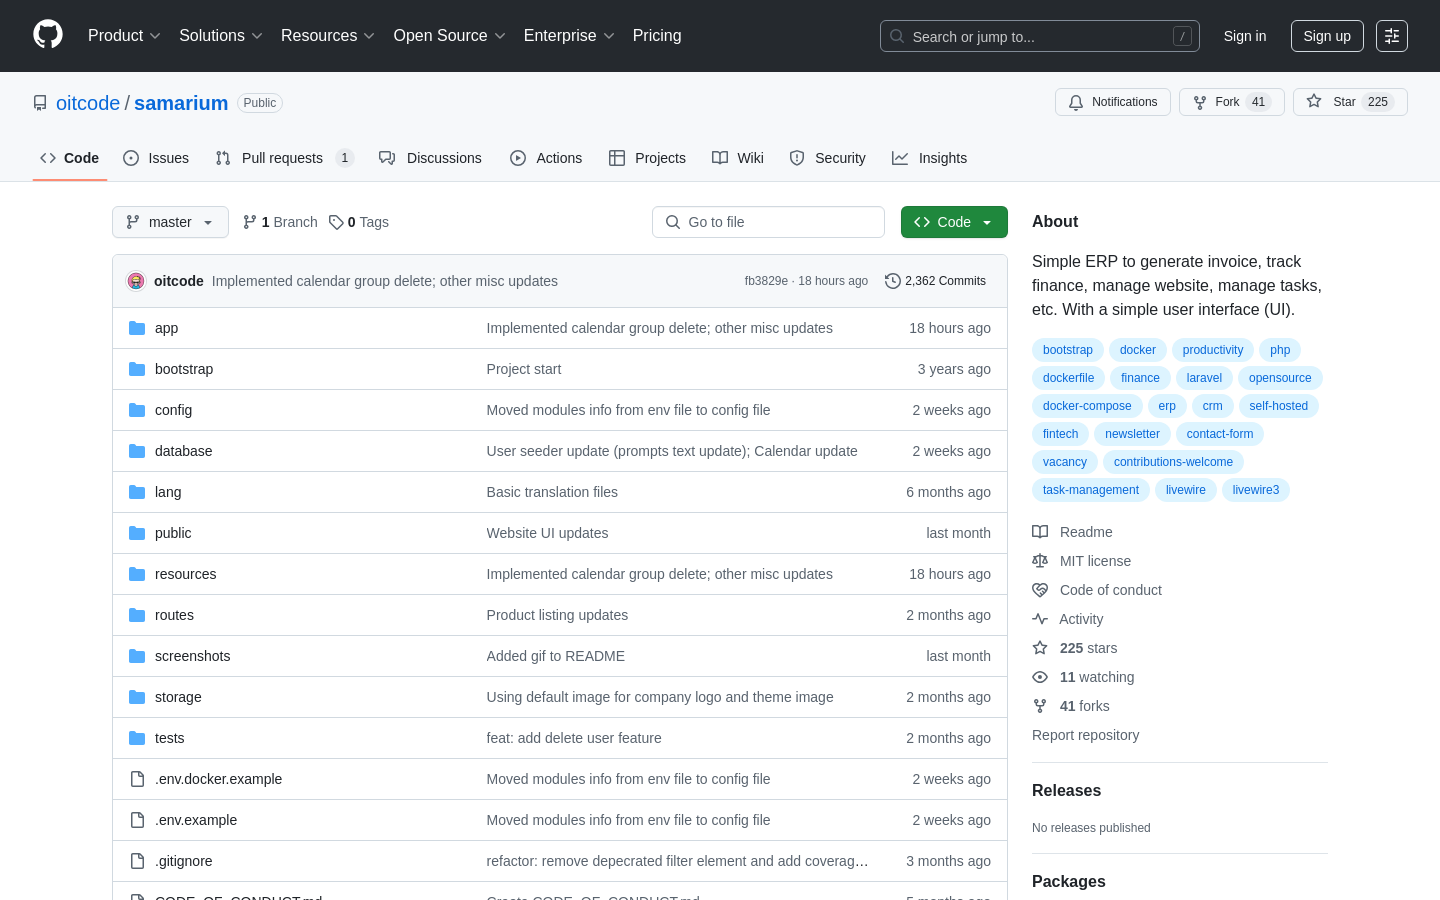Expand the Resources menu
Viewport: 1440px width, 900px height.
(328, 36)
